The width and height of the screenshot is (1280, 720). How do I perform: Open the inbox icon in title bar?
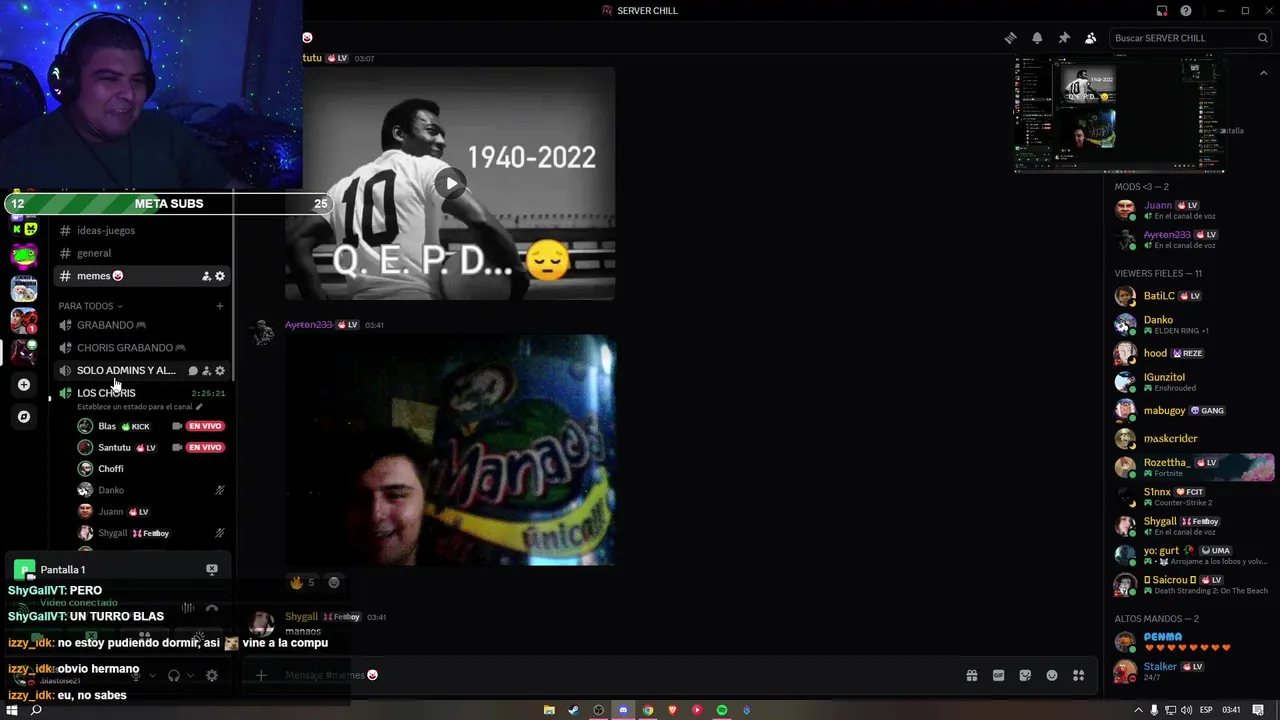(x=1162, y=11)
